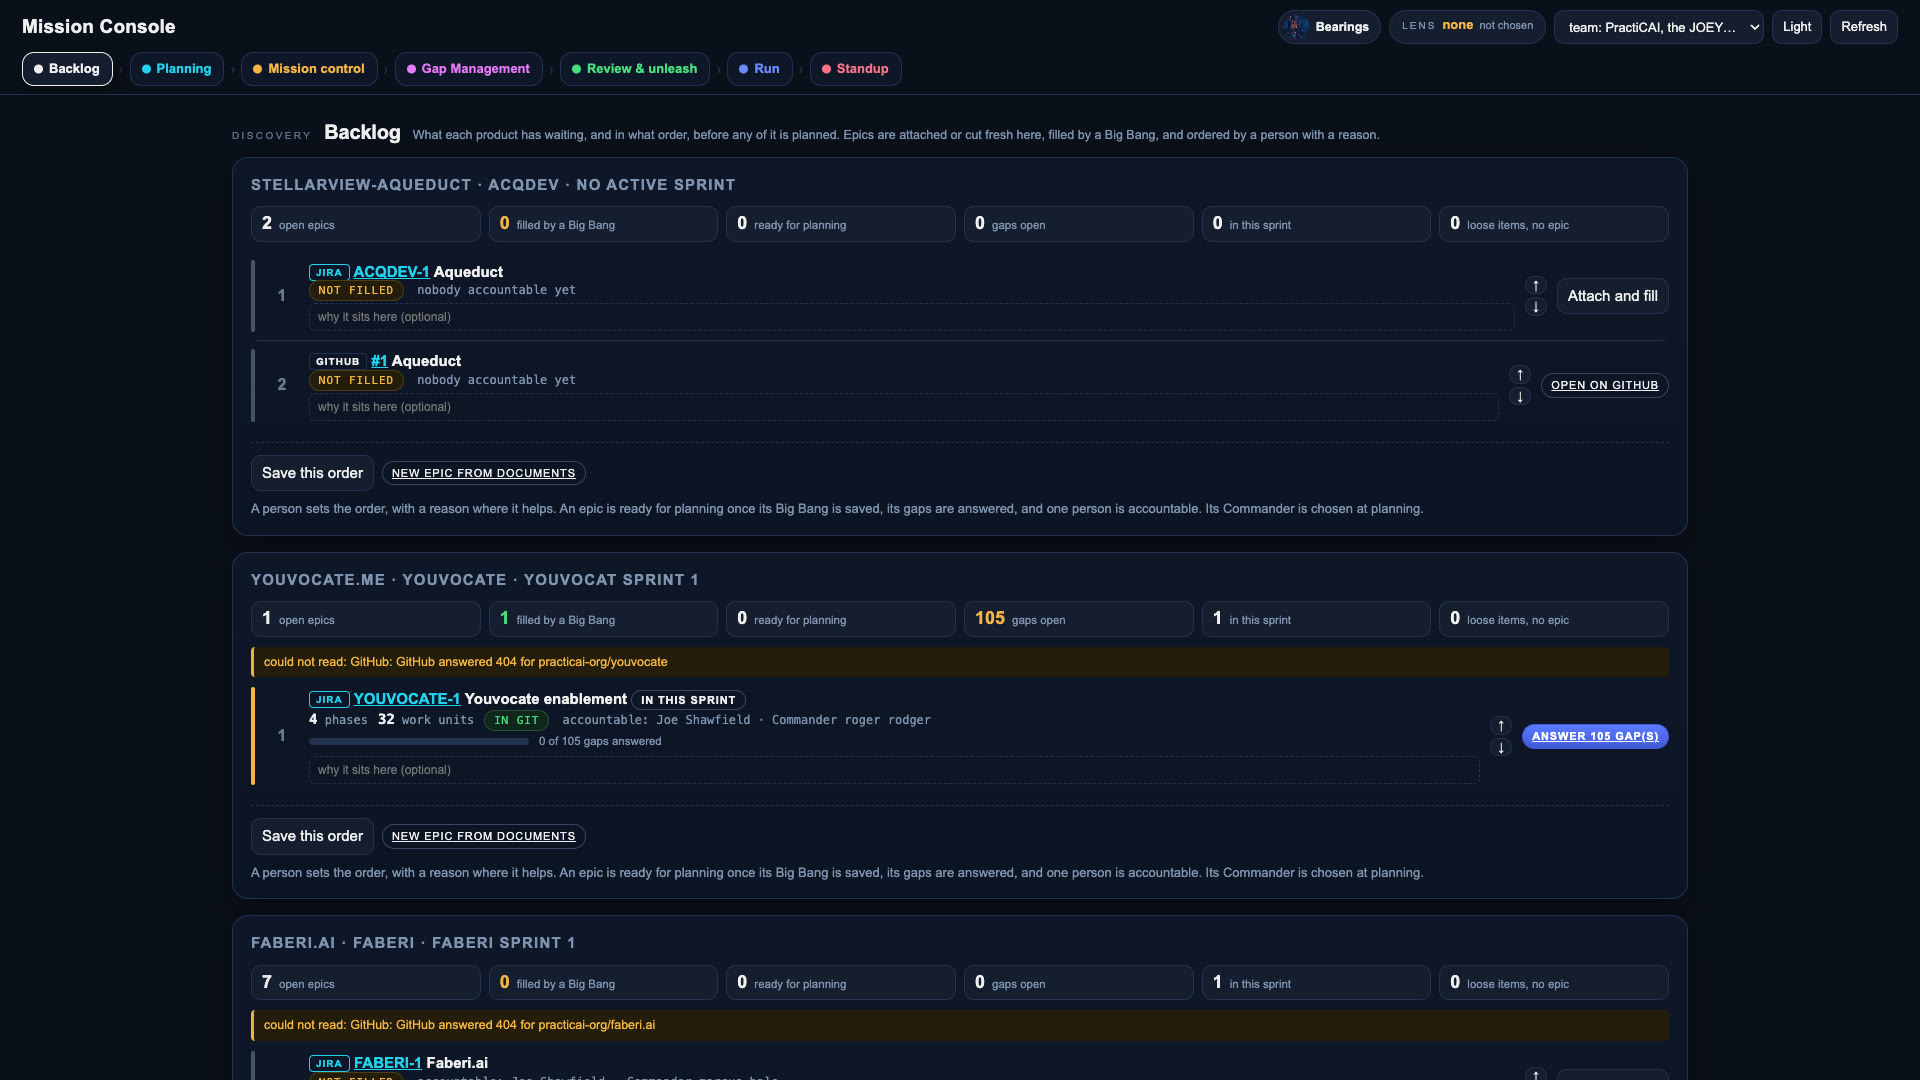Click the YOUVOCATE.ME section heading
Viewport: 1920px width, 1080px height.
474,580
